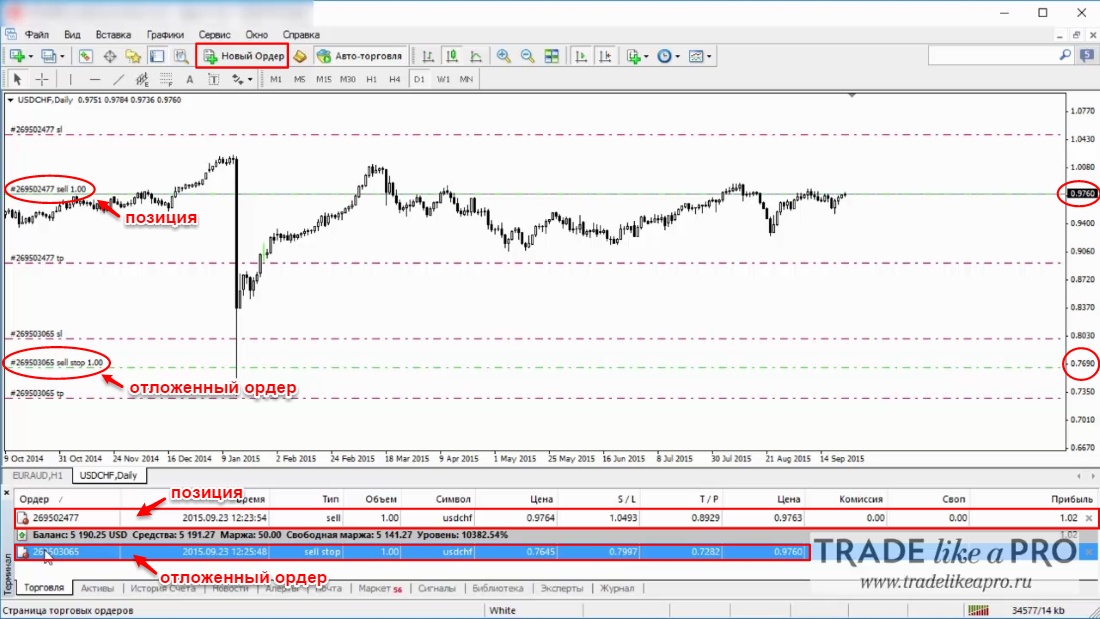1100x619 pixels.
Task: Select the arrow cursor tool
Action: (x=18, y=79)
